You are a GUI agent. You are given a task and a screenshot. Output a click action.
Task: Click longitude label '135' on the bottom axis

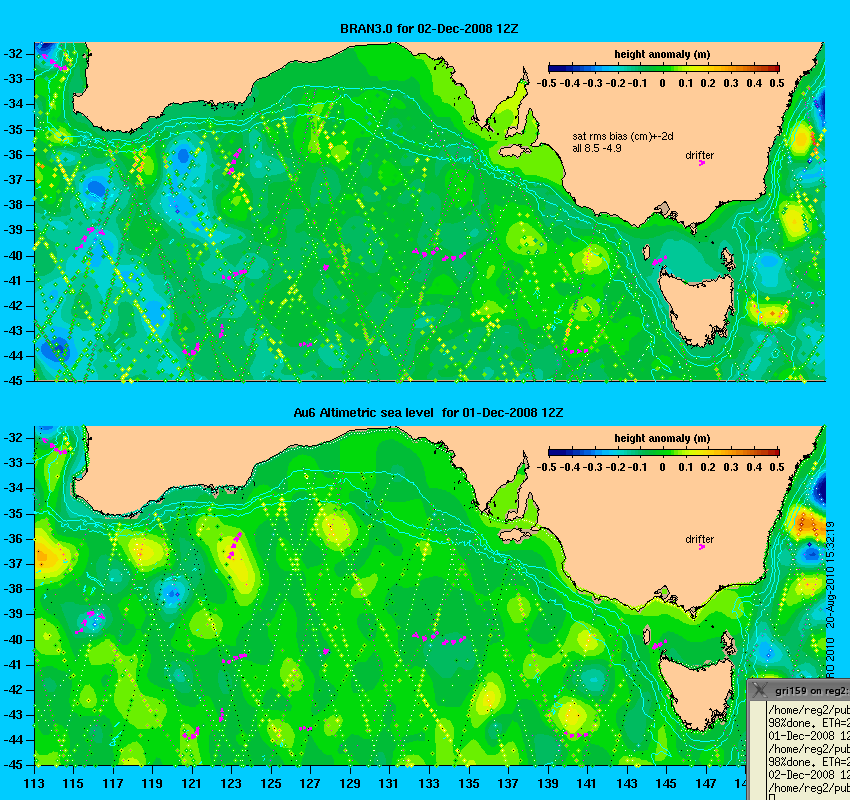[x=469, y=784]
